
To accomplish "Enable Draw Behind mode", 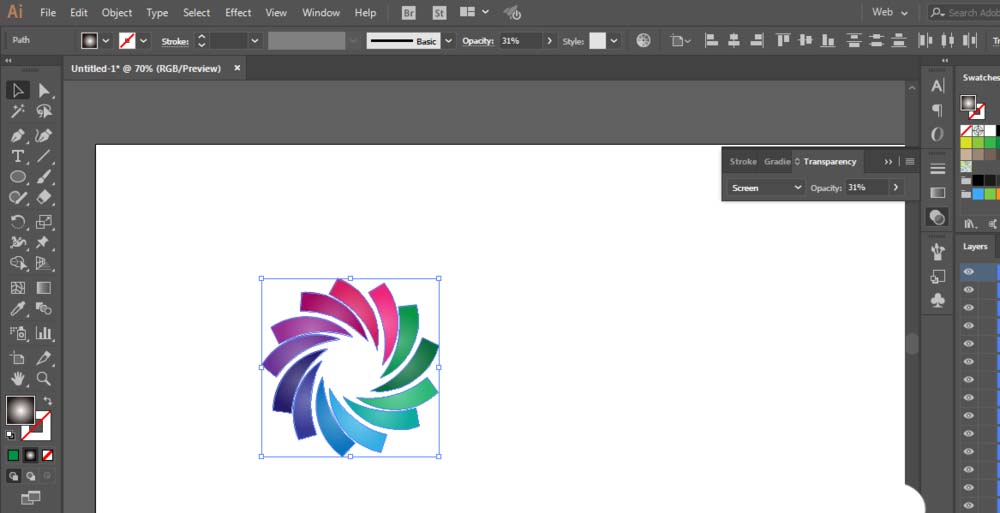I will coord(30,476).
